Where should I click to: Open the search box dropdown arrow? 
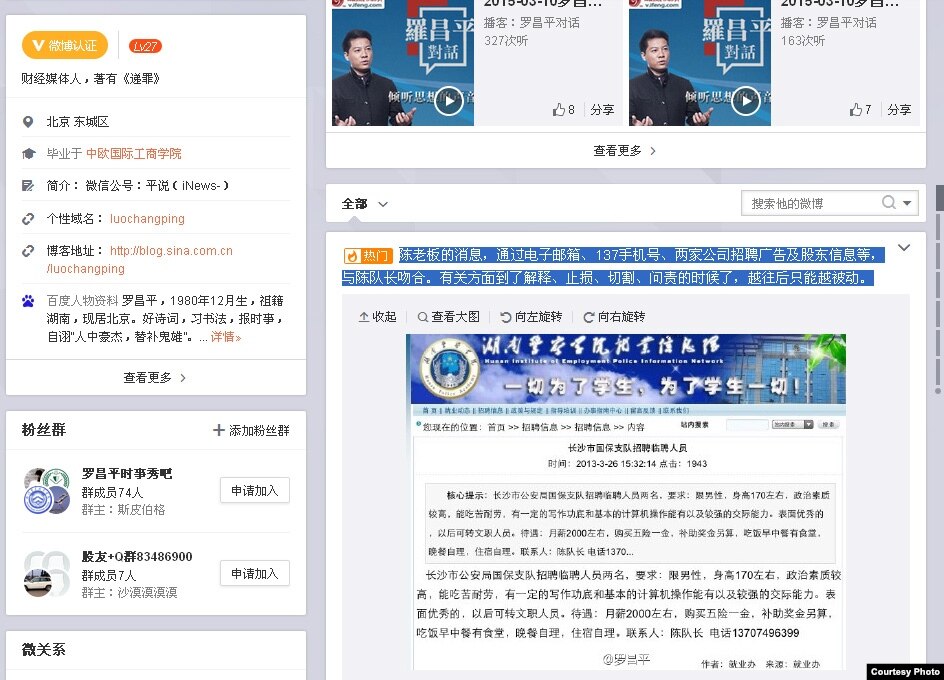[907, 203]
